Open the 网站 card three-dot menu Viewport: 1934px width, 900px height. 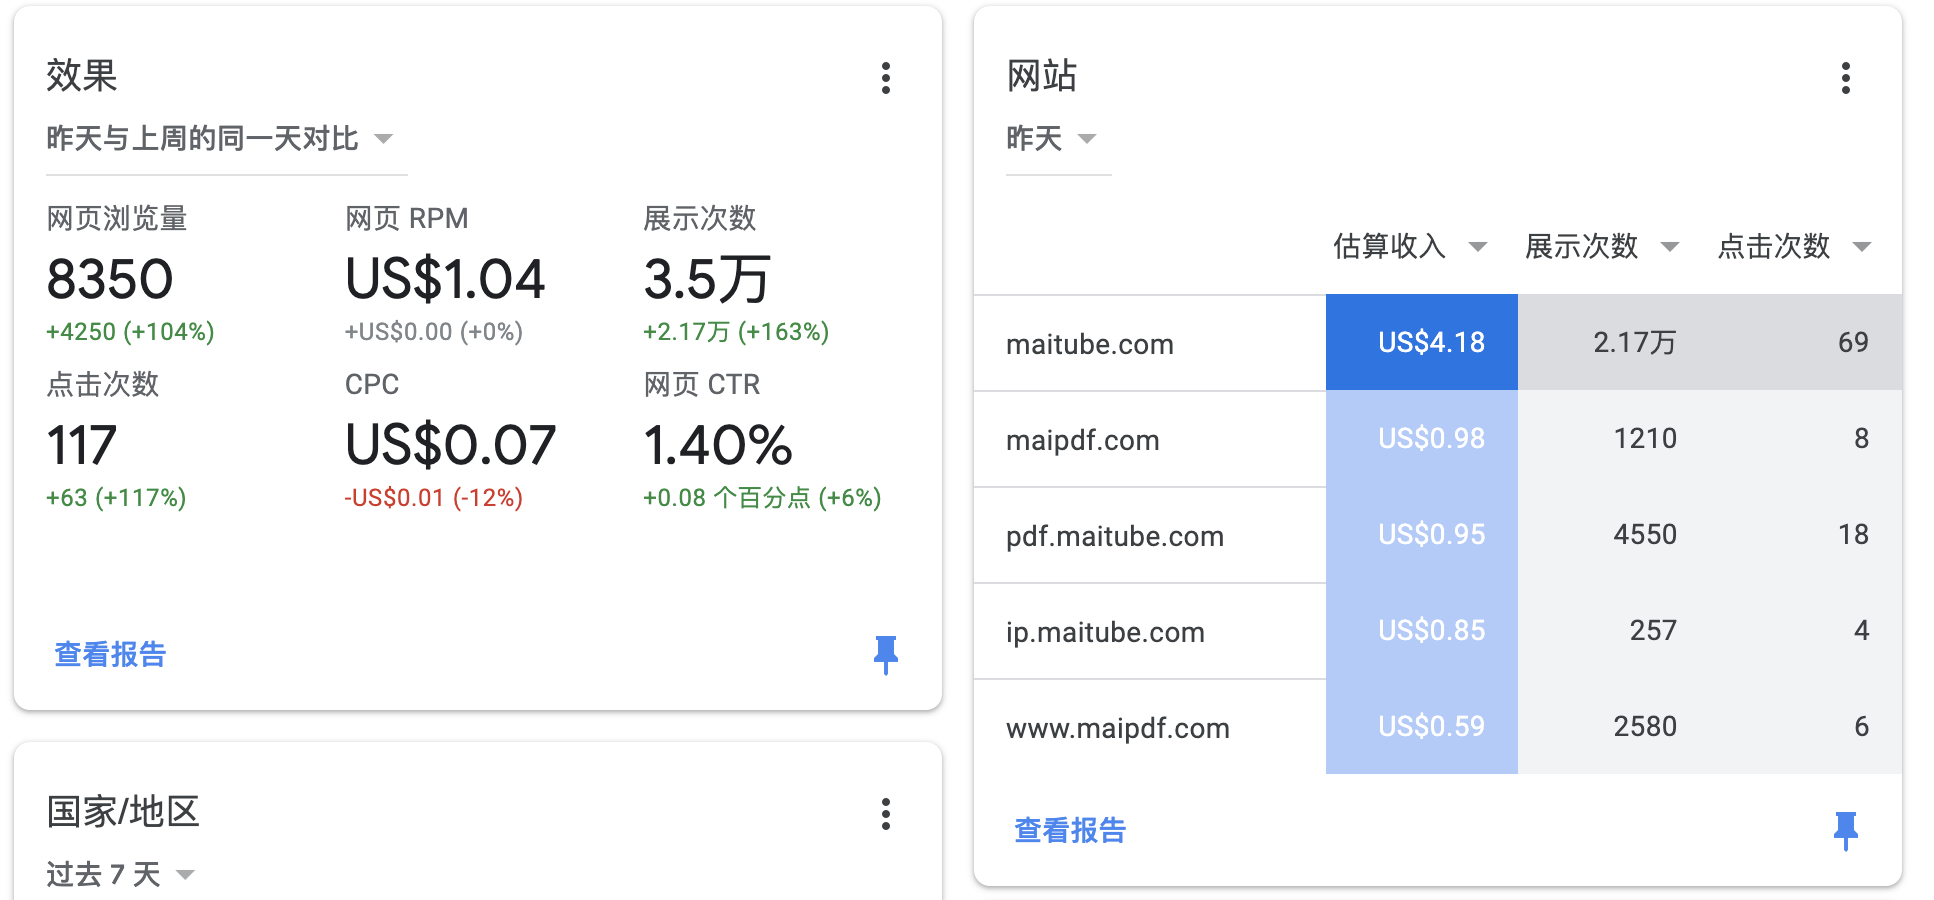click(1845, 78)
